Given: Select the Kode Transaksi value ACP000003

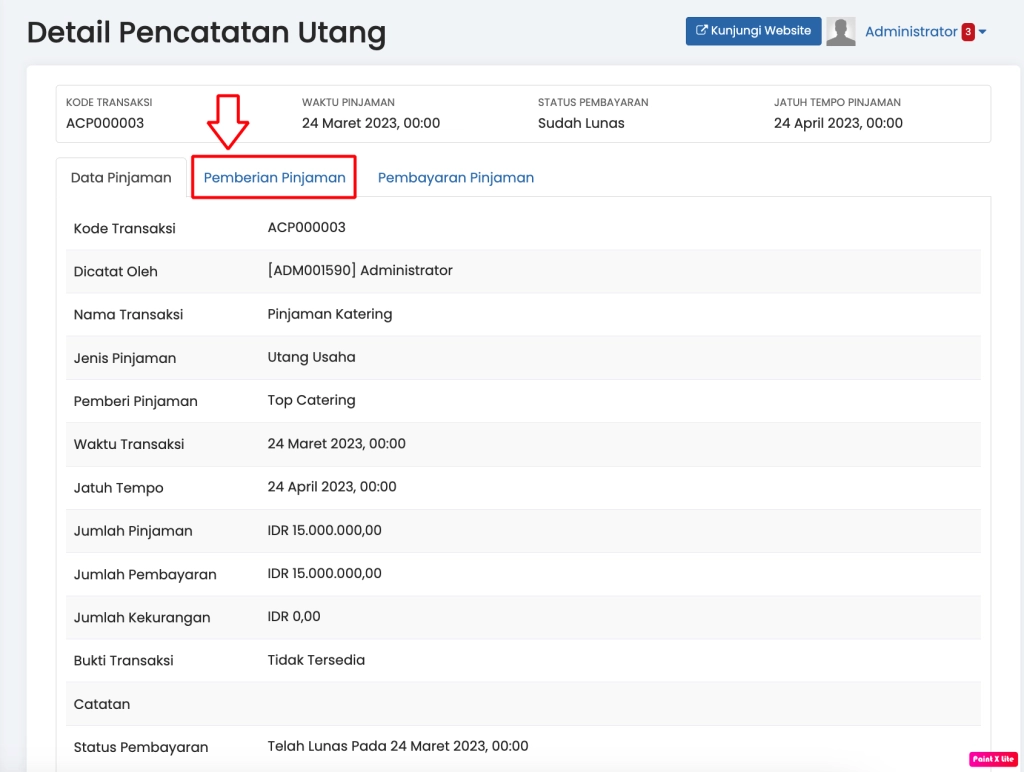Looking at the screenshot, I should (106, 123).
